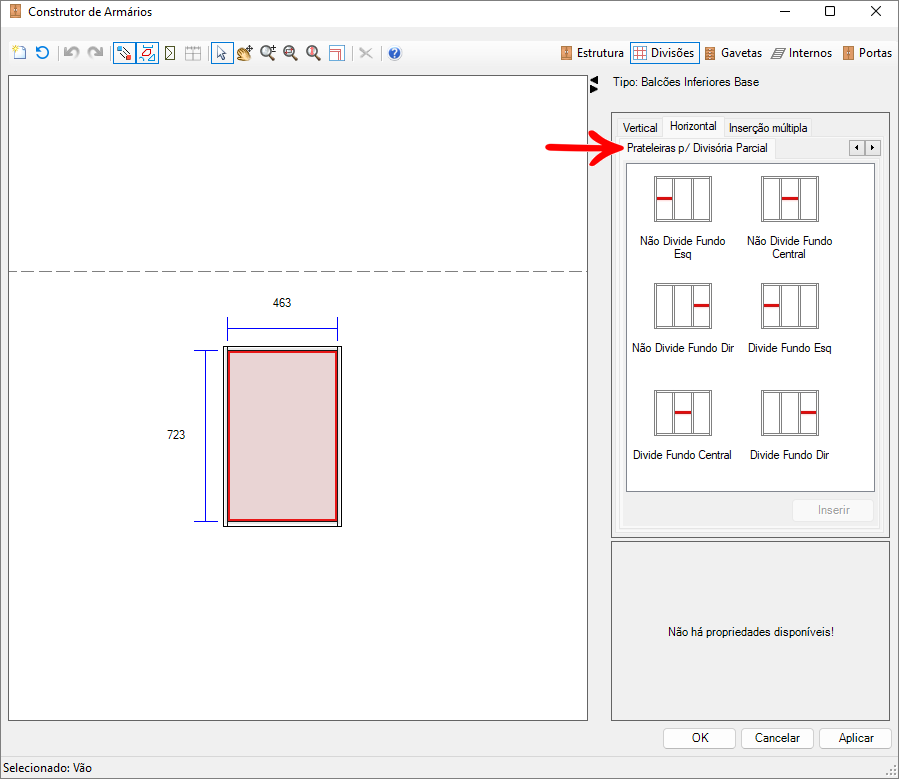
Task: Select Não Divide Fundo Dir thumbnail
Action: [683, 318]
